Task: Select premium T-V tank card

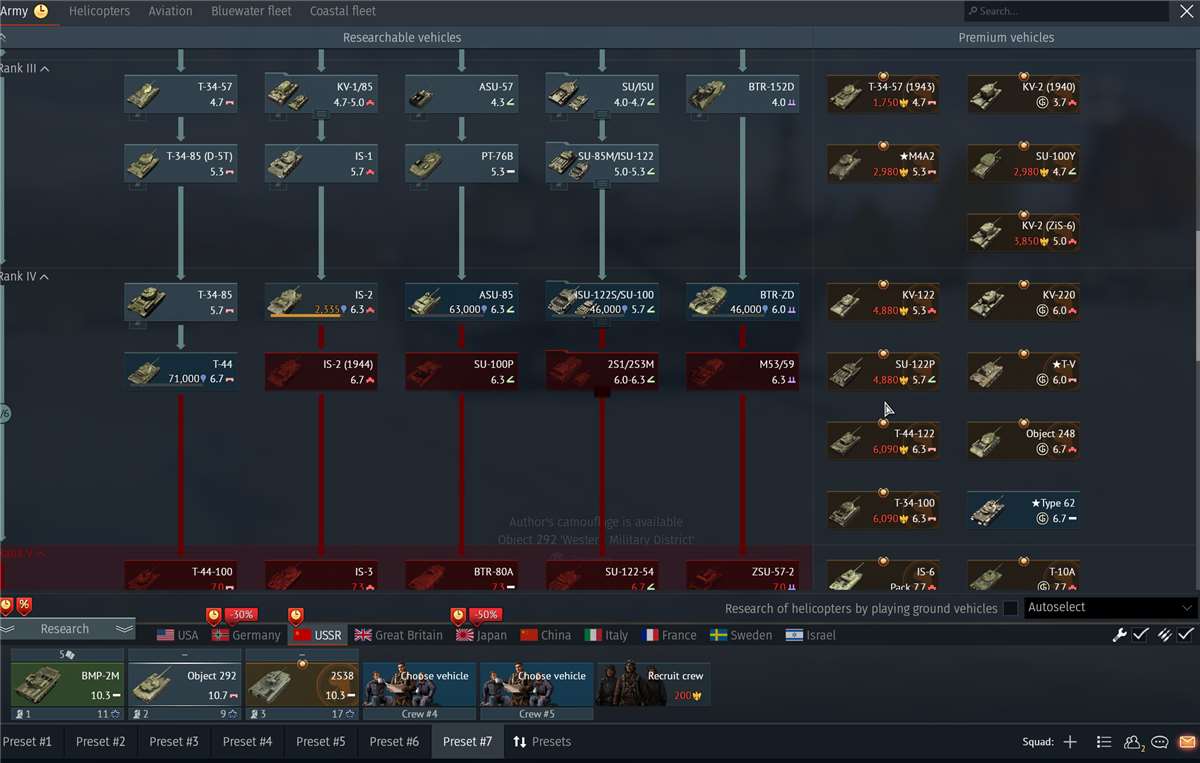Action: [1024, 371]
